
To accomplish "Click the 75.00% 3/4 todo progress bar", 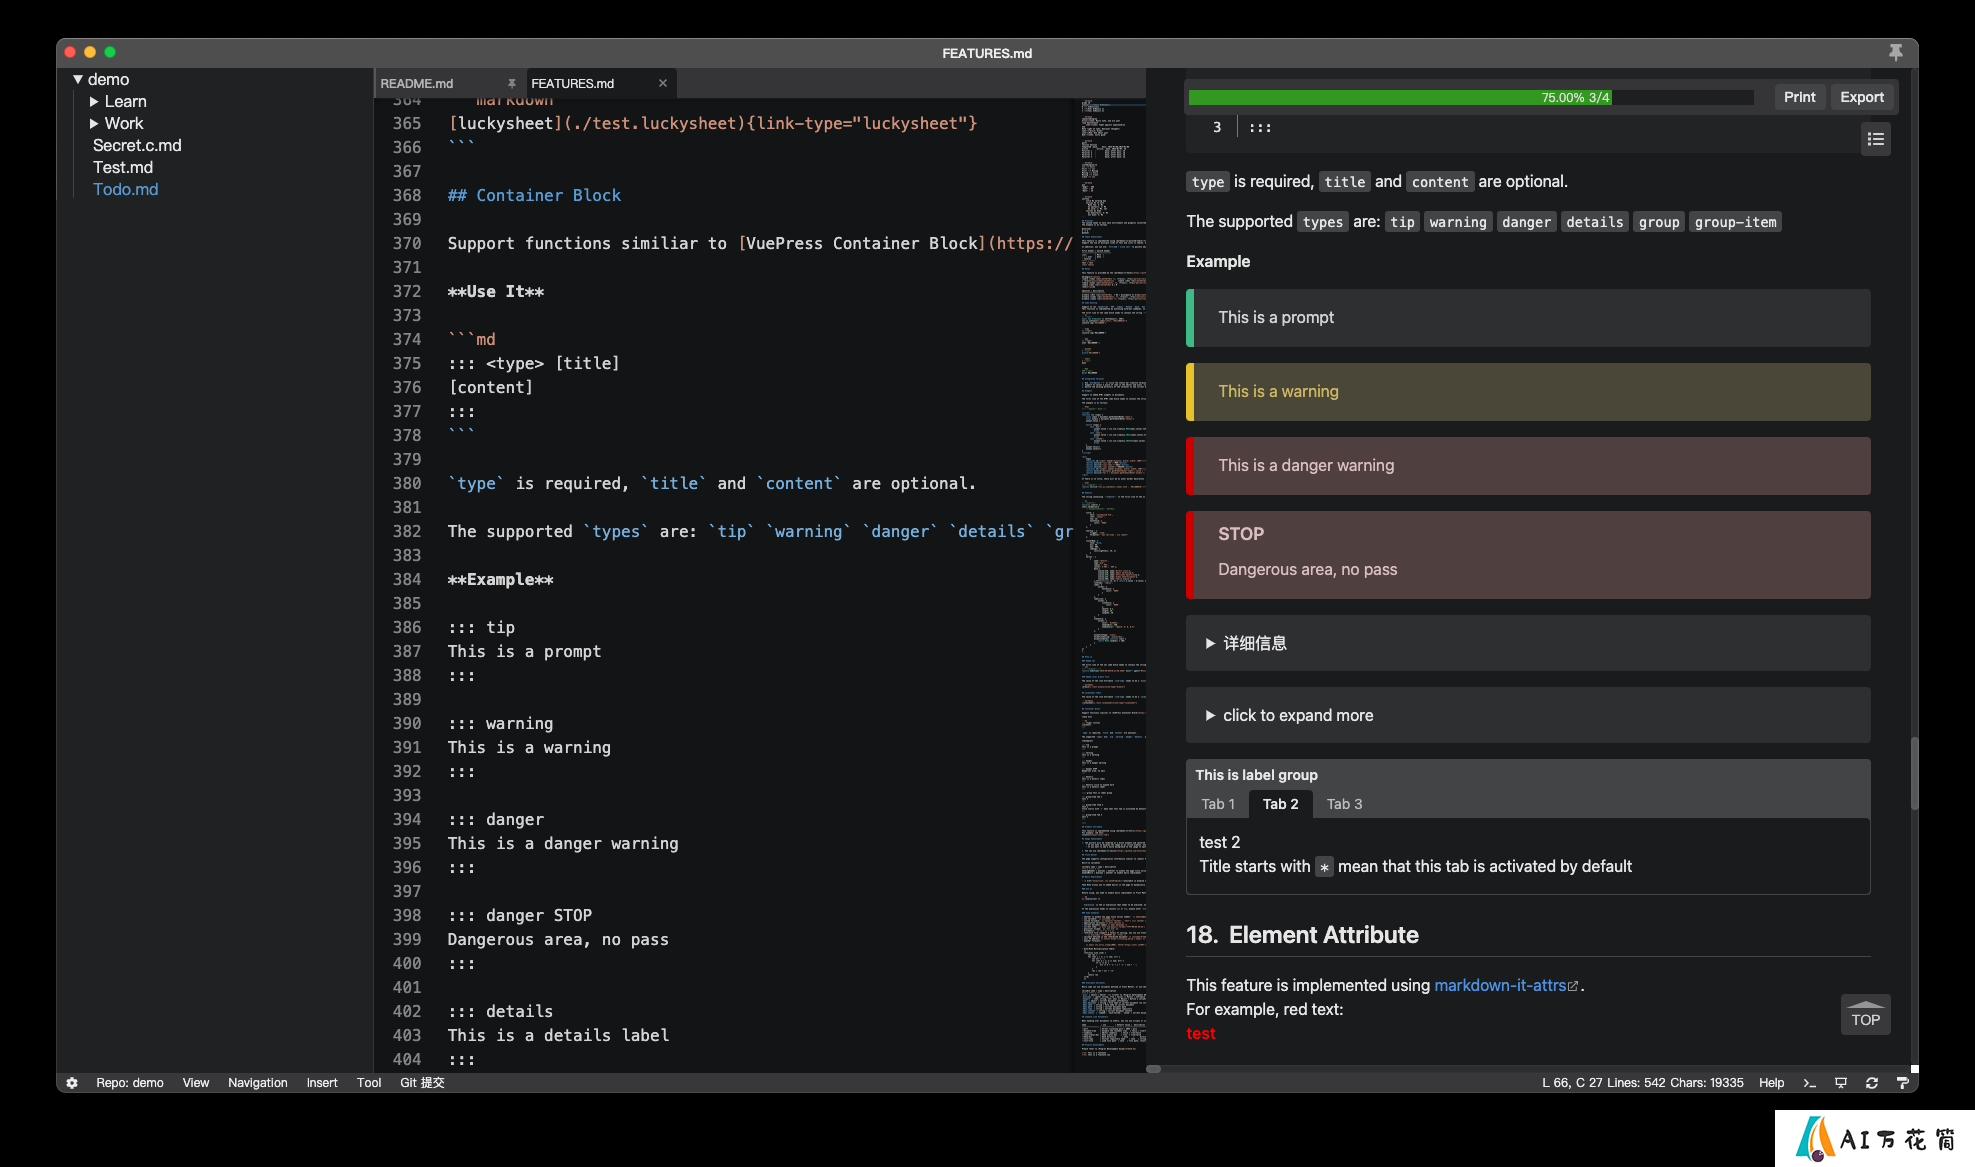I will pos(1471,98).
